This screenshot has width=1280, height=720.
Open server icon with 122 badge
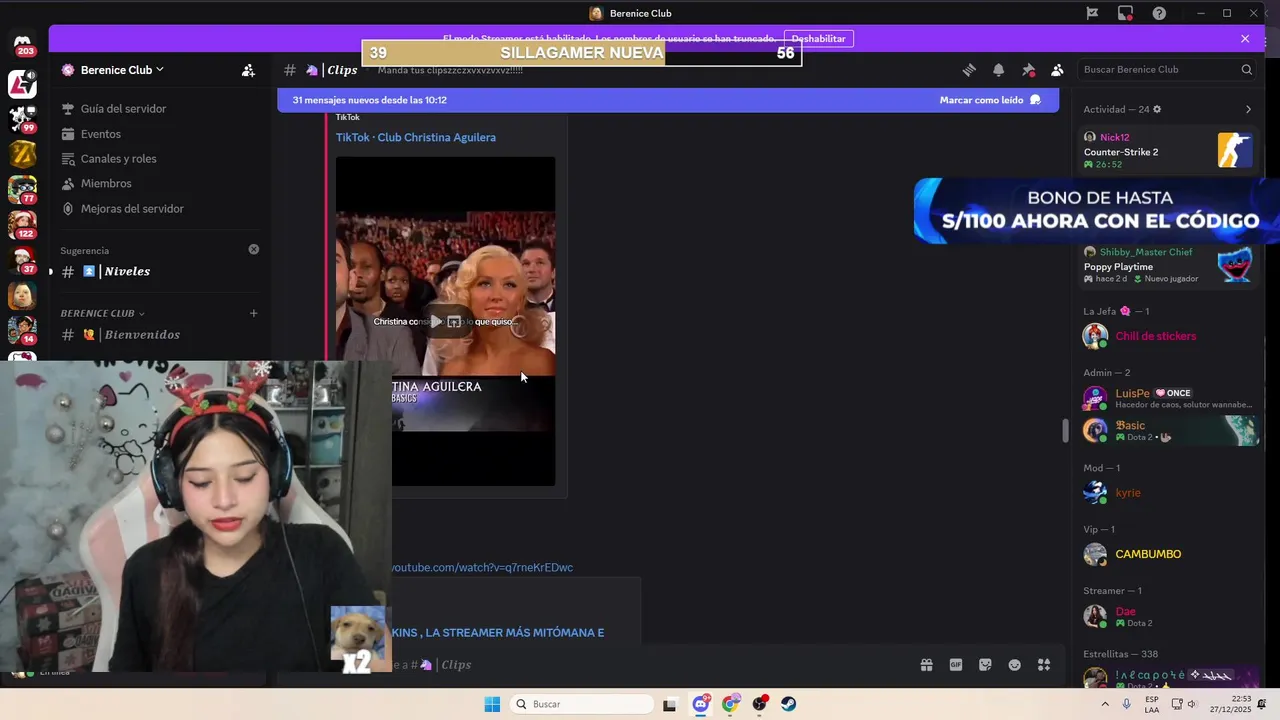click(23, 224)
